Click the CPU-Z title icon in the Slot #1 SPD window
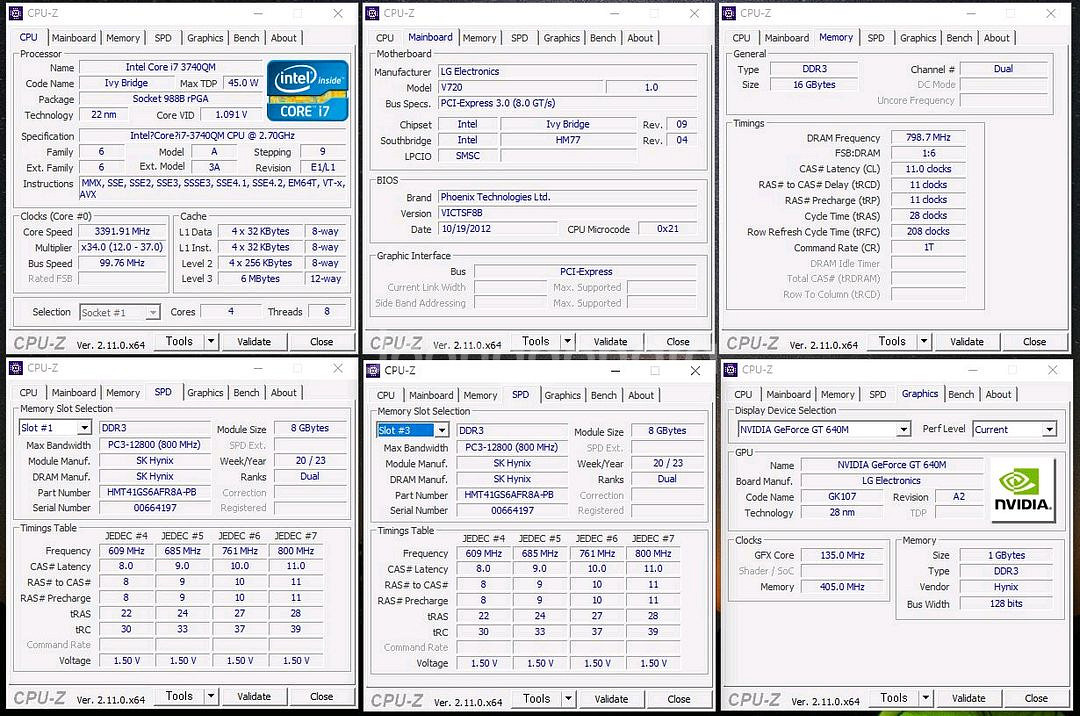Image resolution: width=1080 pixels, height=716 pixels. pos(16,368)
